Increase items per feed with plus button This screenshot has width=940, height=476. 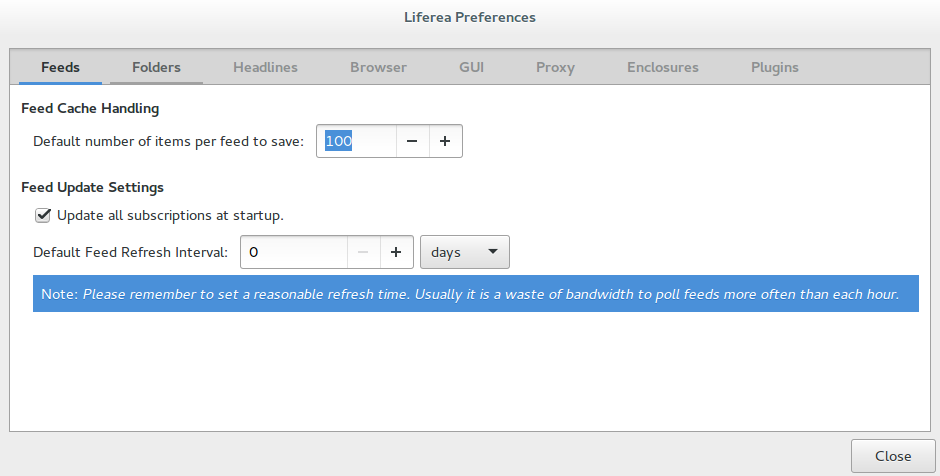click(x=445, y=141)
